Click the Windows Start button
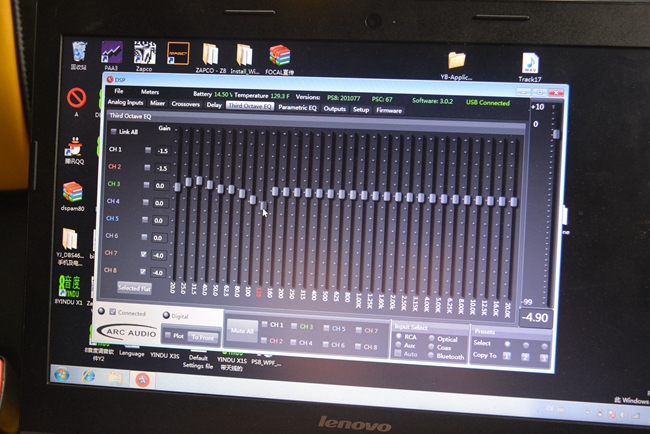The height and width of the screenshot is (434, 650). click(63, 375)
